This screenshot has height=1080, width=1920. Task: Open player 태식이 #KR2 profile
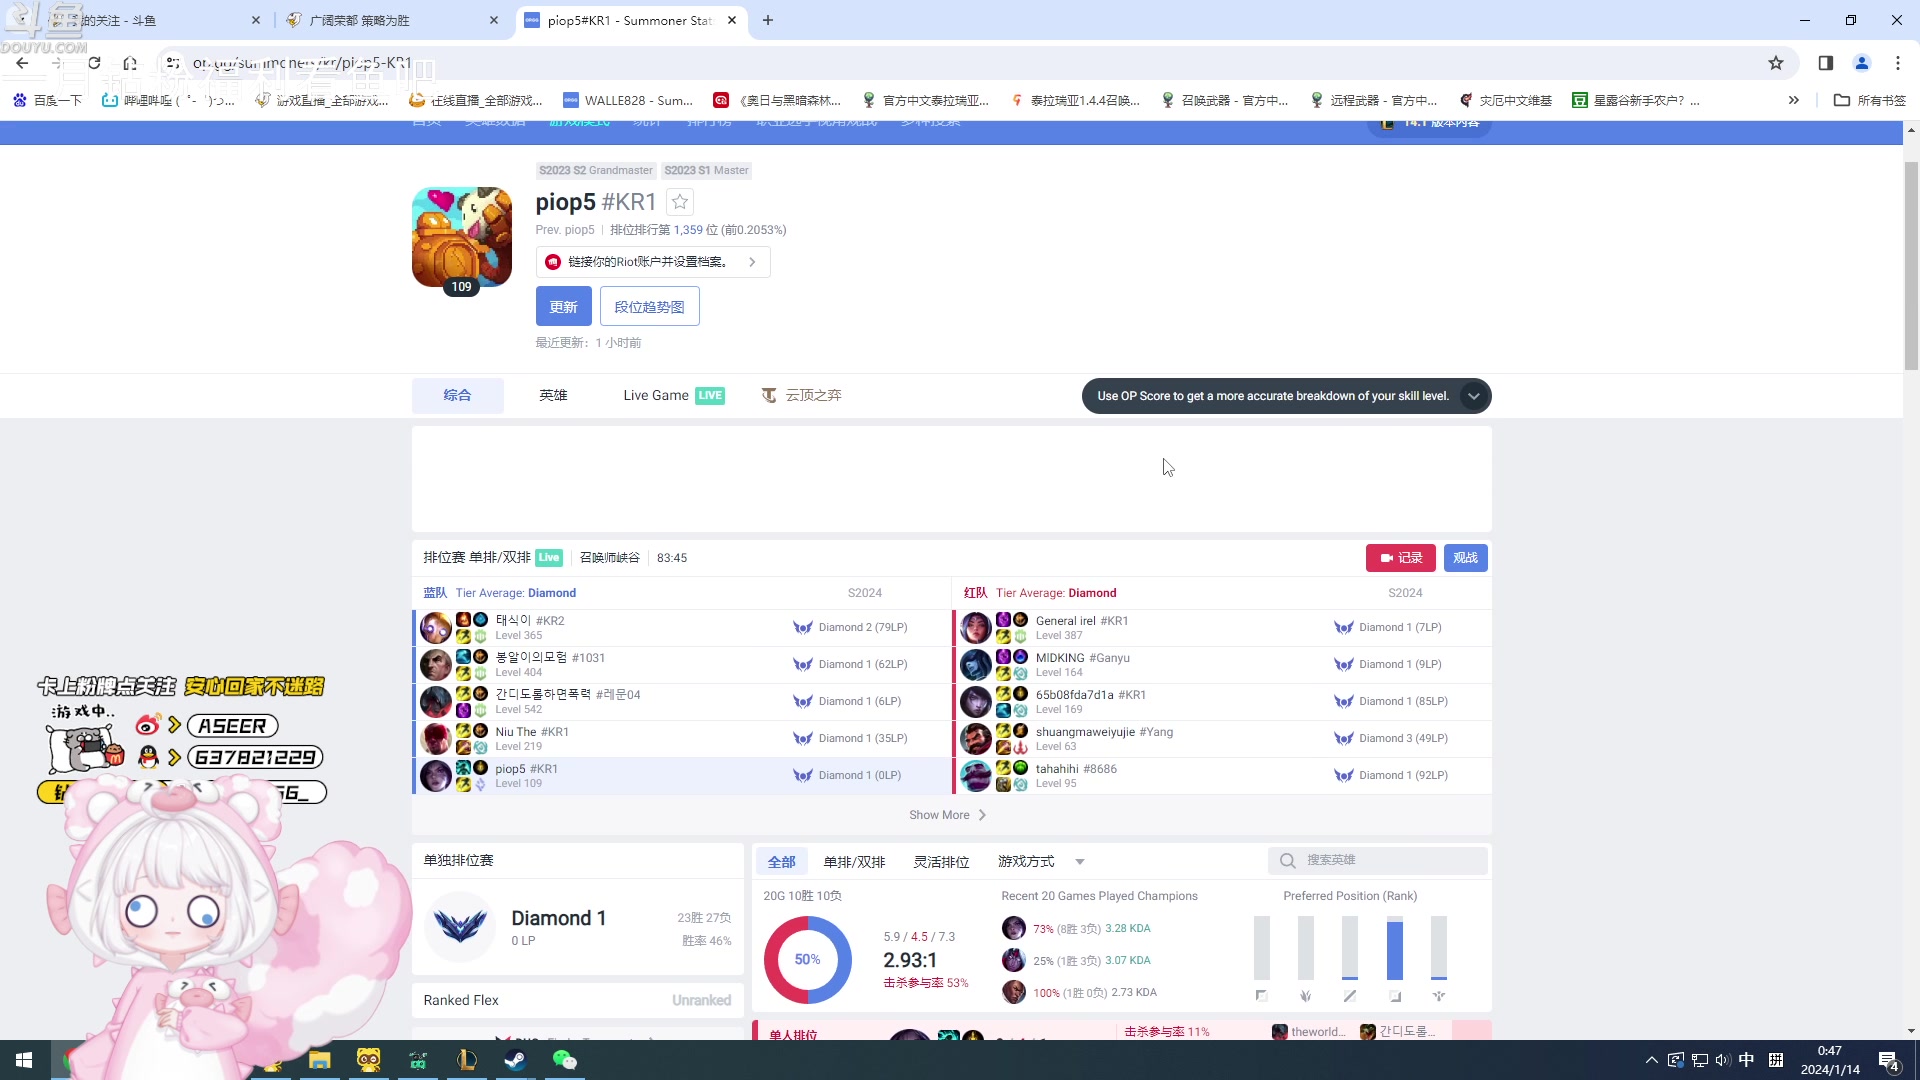(530, 621)
